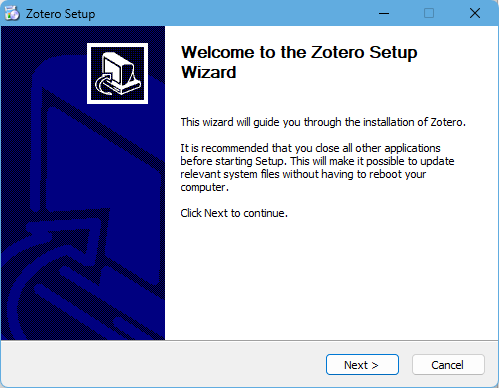Open the Zotero Setup title bar icon menu
Image resolution: width=499 pixels, height=388 pixels.
[12, 13]
